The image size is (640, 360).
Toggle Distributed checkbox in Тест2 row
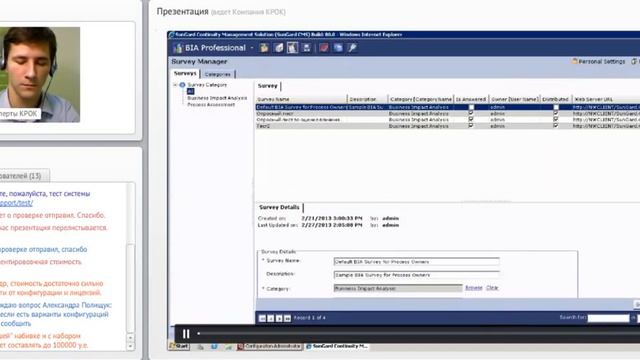(556, 126)
